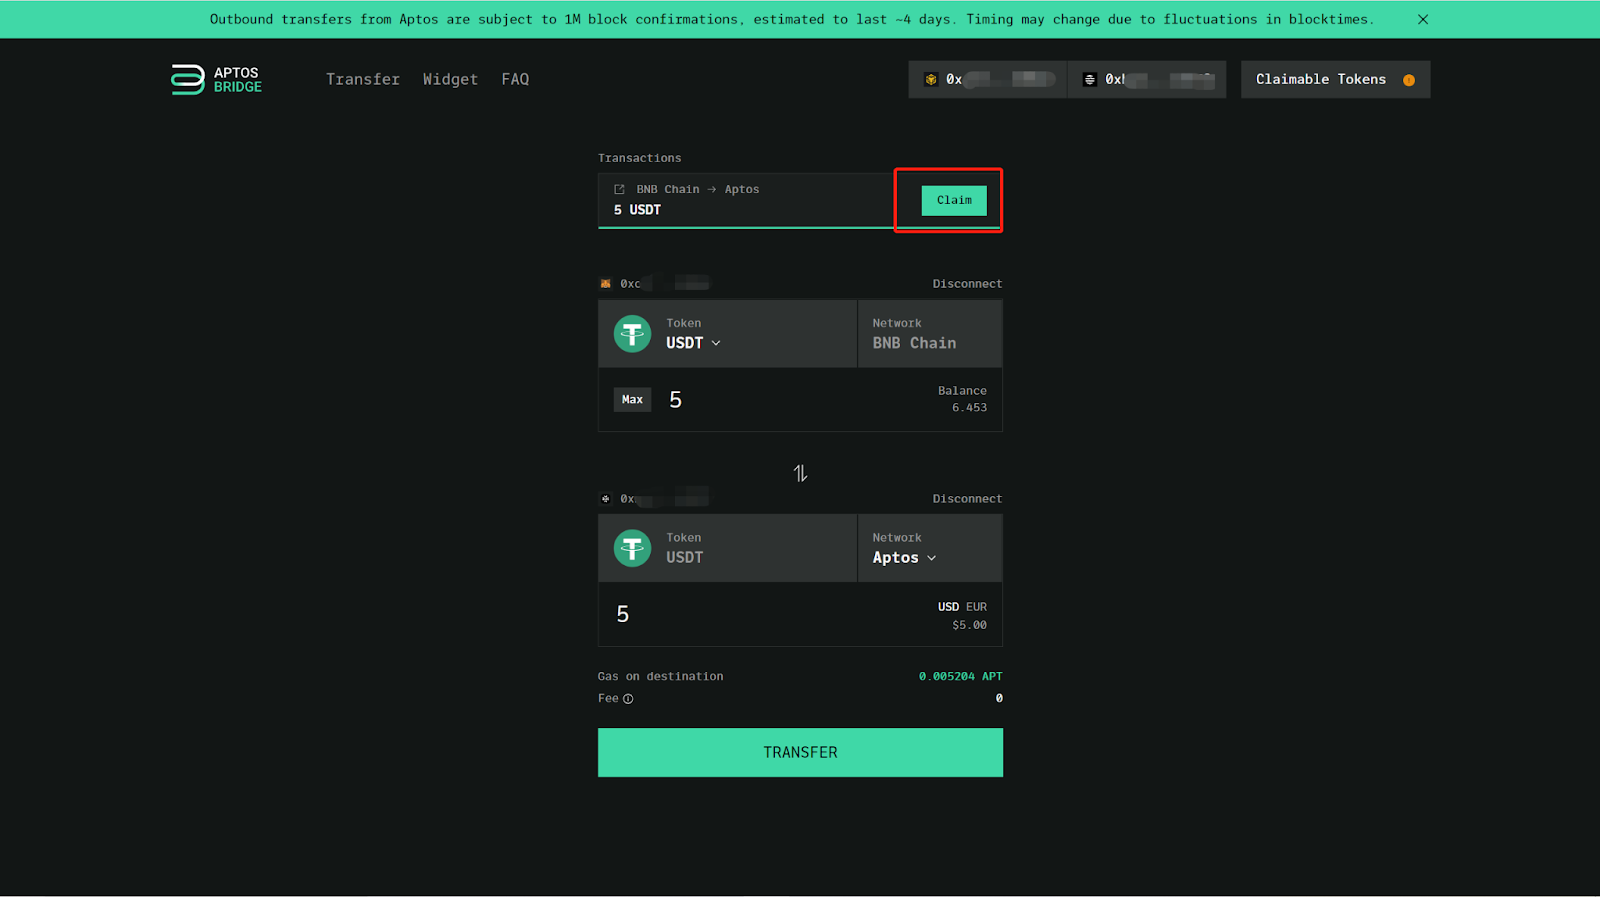The width and height of the screenshot is (1600, 897).
Task: Click the Aptos icon in header wallet
Action: (x=1090, y=80)
